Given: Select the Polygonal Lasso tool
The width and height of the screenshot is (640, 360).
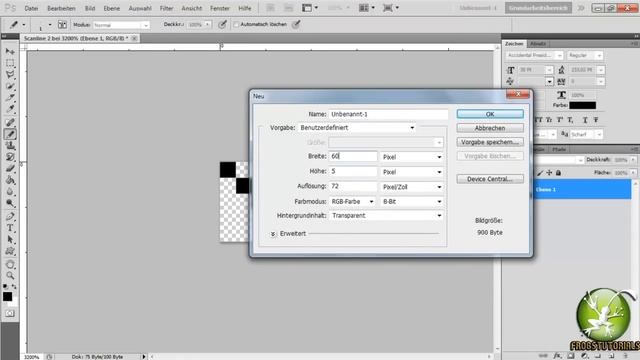Looking at the screenshot, I should (10, 75).
